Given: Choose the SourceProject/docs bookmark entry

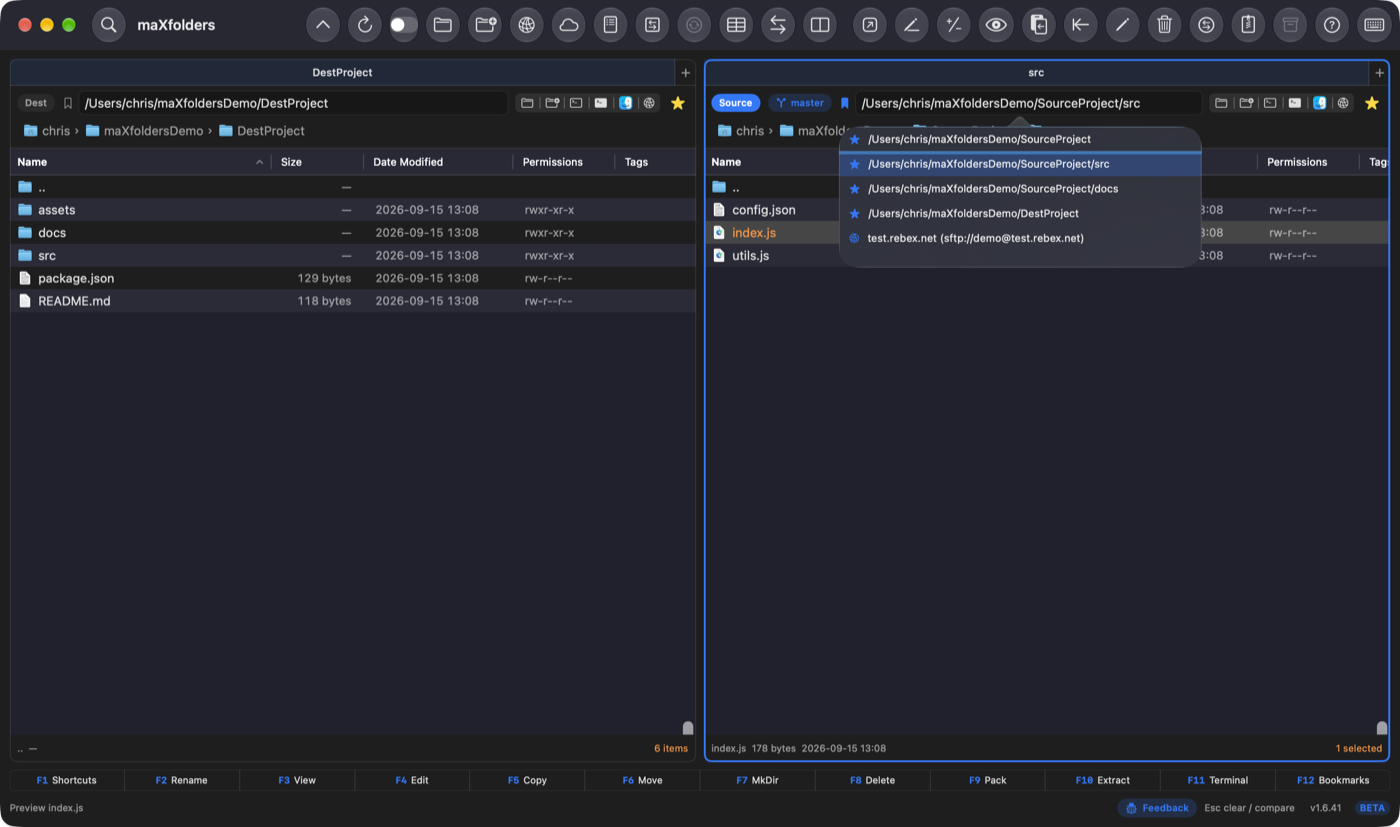Looking at the screenshot, I should (x=1019, y=189).
